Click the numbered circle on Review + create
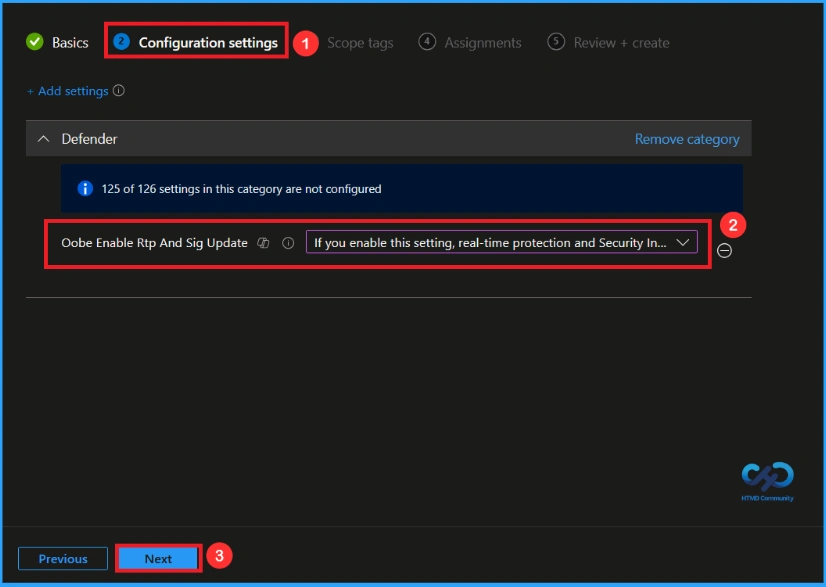 coord(555,42)
